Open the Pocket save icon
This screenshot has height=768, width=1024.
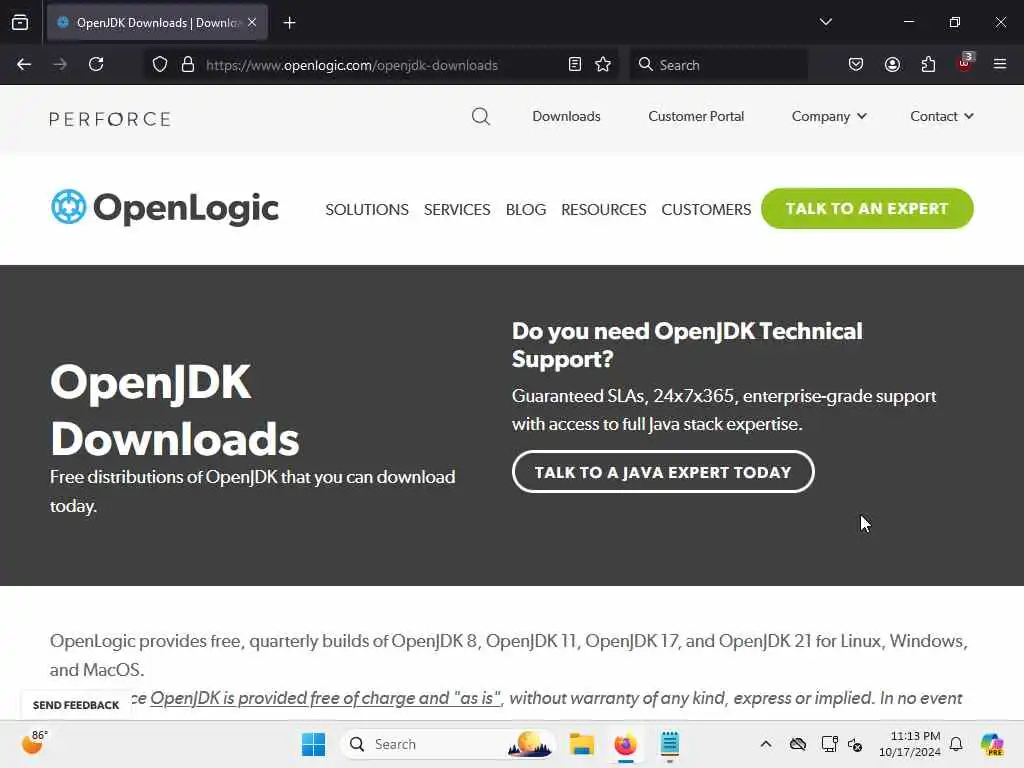[856, 64]
